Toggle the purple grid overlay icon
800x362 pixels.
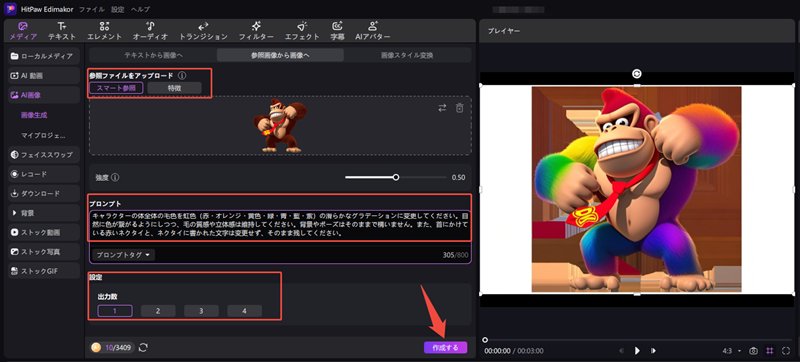pos(769,351)
